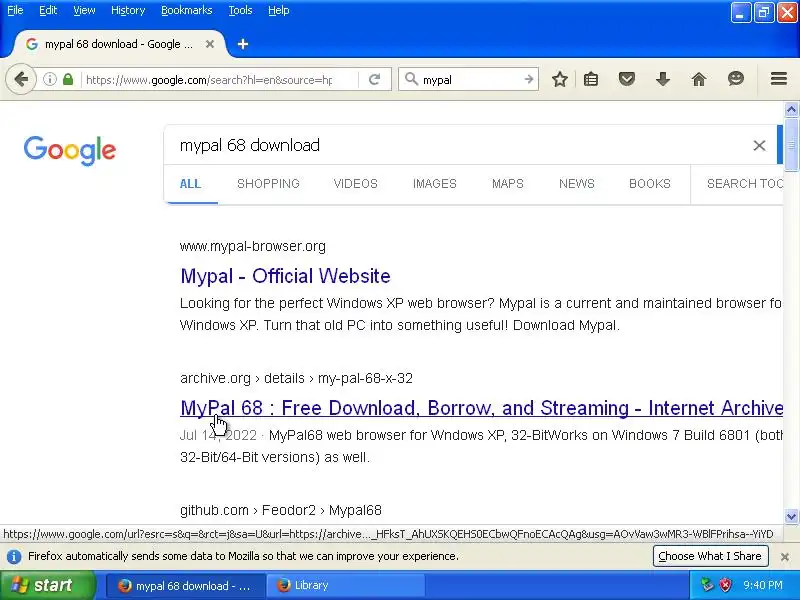This screenshot has height=600, width=800.
Task: Open the security shield tray icon
Action: point(725,585)
